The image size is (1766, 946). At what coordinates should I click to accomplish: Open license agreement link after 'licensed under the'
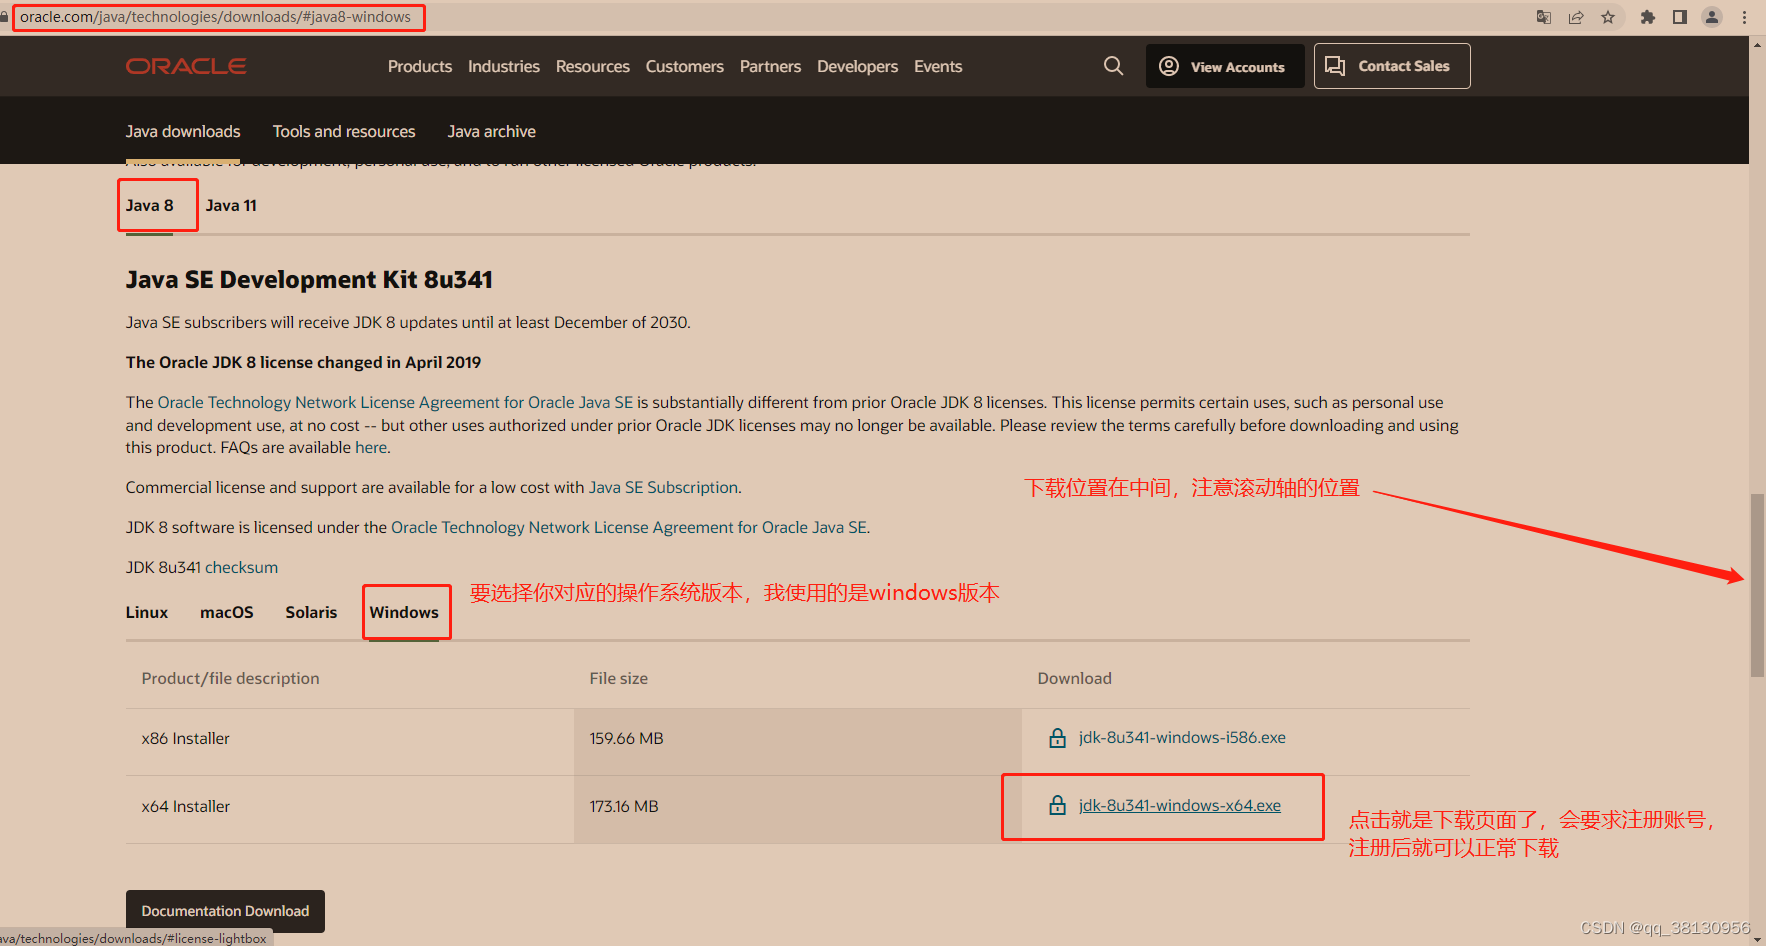629,527
